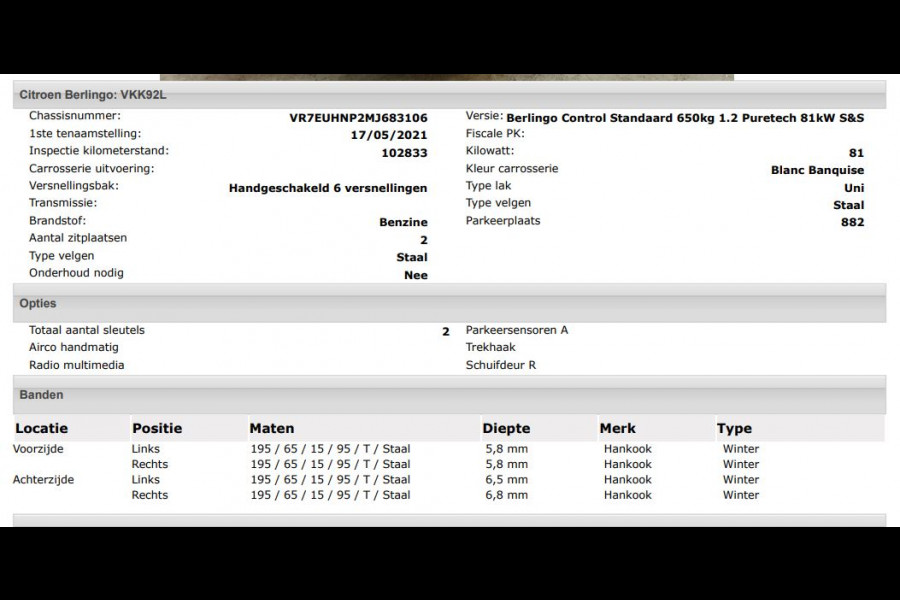Click the Citroen Berlingo: VKK92L section header
Viewport: 900px width, 600px height.
(x=449, y=95)
